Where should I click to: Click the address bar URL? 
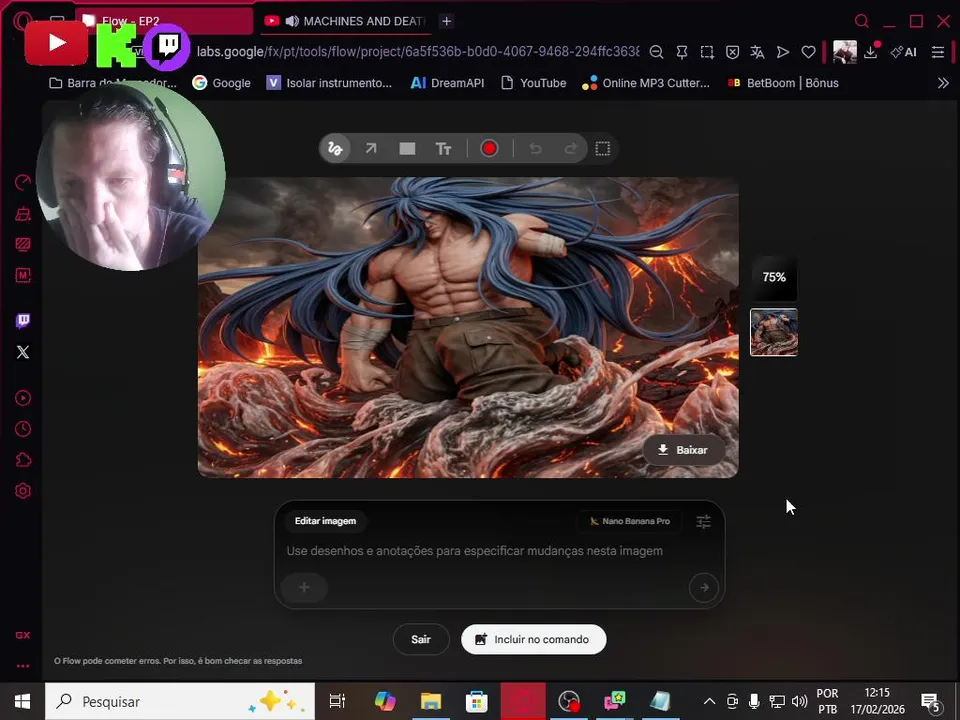click(418, 51)
